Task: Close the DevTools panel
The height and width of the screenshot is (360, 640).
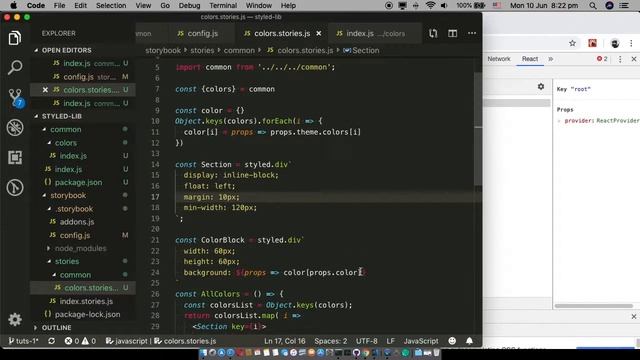Action: coord(634,59)
